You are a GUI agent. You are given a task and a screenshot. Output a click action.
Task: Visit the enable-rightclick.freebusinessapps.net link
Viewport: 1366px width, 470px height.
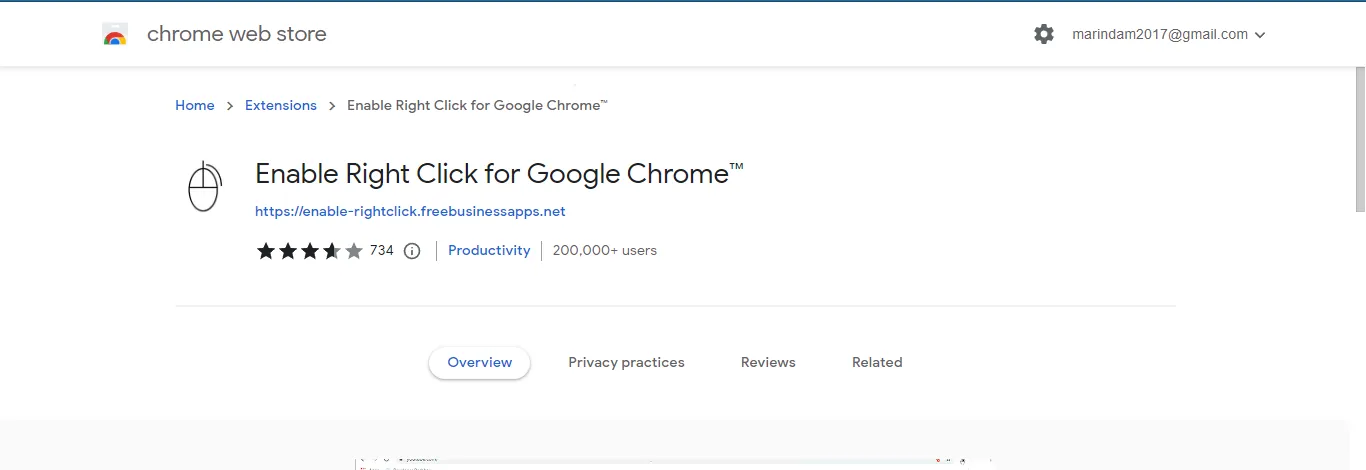pos(410,211)
